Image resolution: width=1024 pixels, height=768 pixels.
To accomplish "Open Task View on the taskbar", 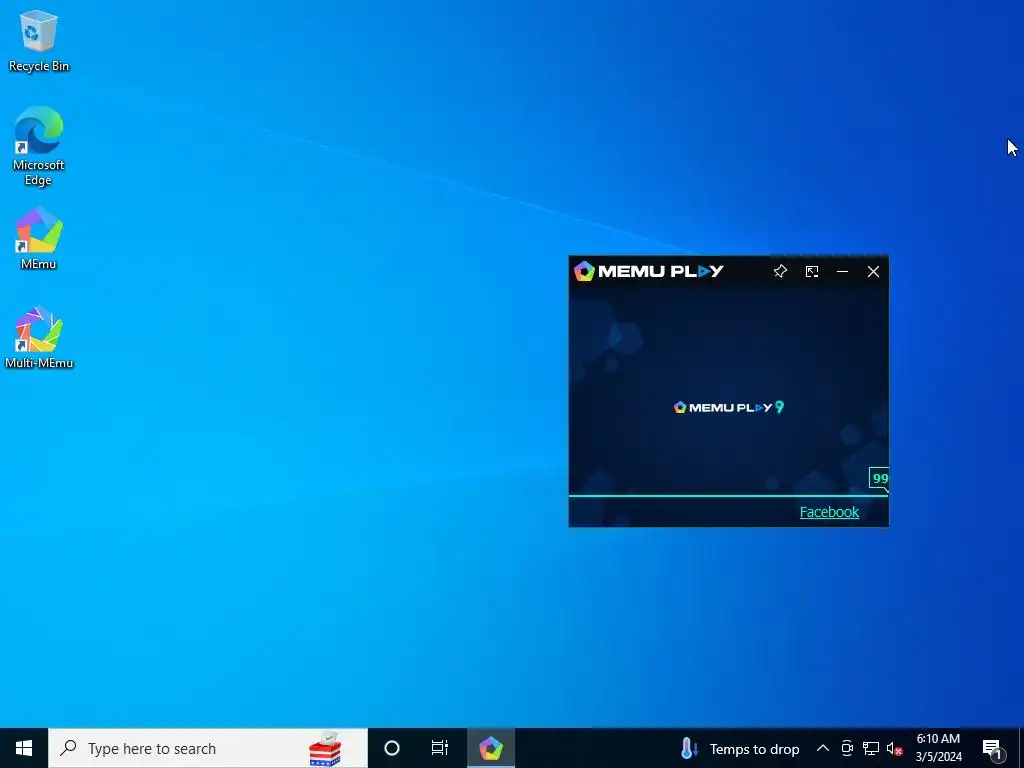I will pos(440,748).
